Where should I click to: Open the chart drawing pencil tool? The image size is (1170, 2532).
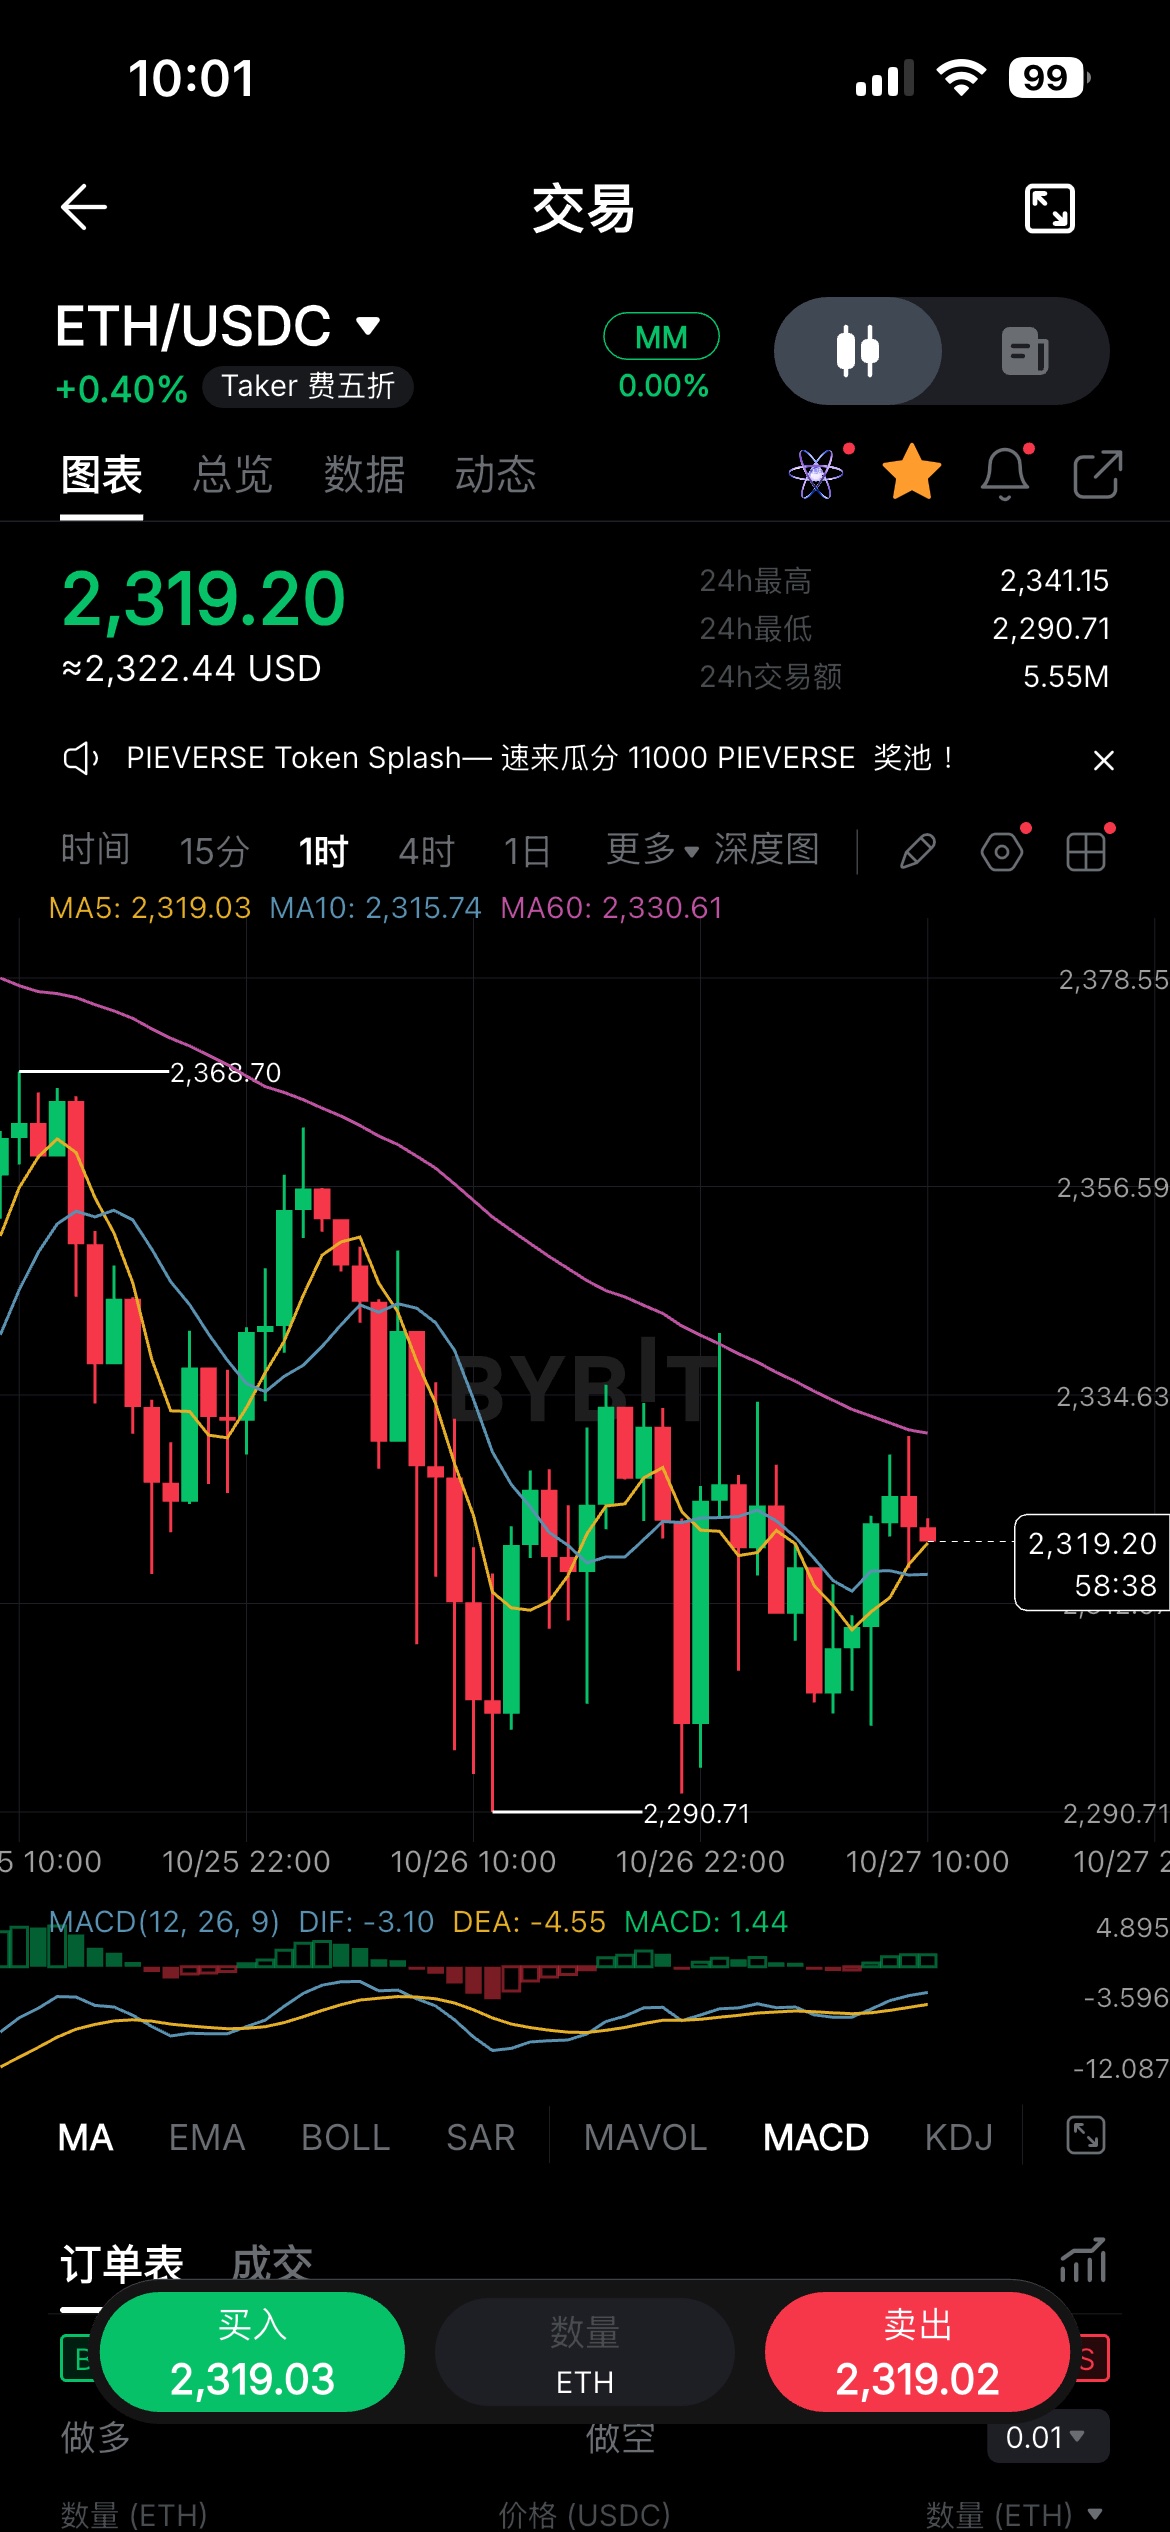click(x=917, y=852)
